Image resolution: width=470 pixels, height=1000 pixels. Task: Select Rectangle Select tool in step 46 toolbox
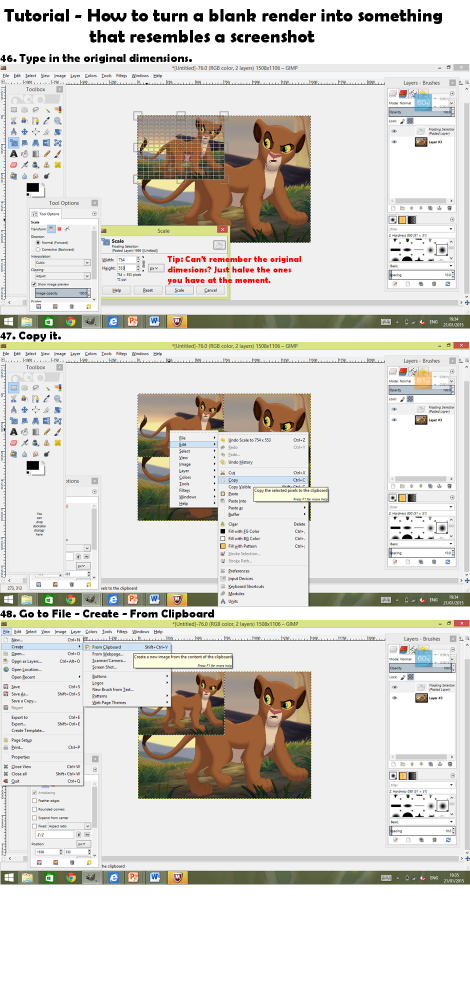coord(14,109)
